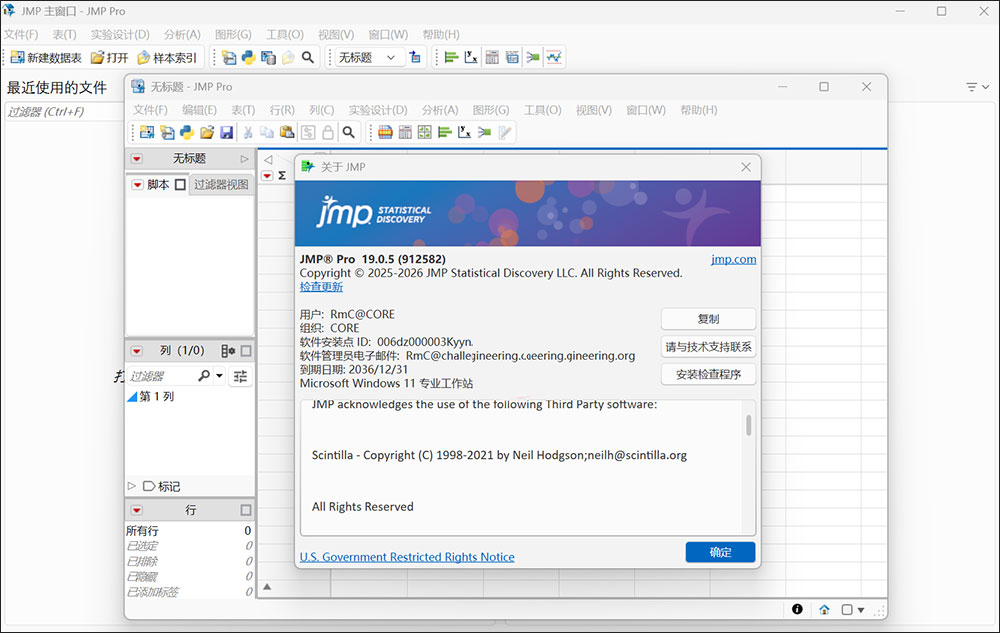Click the info icon in 无标题 status bar
Screen dimensions: 1000x633
click(x=797, y=609)
